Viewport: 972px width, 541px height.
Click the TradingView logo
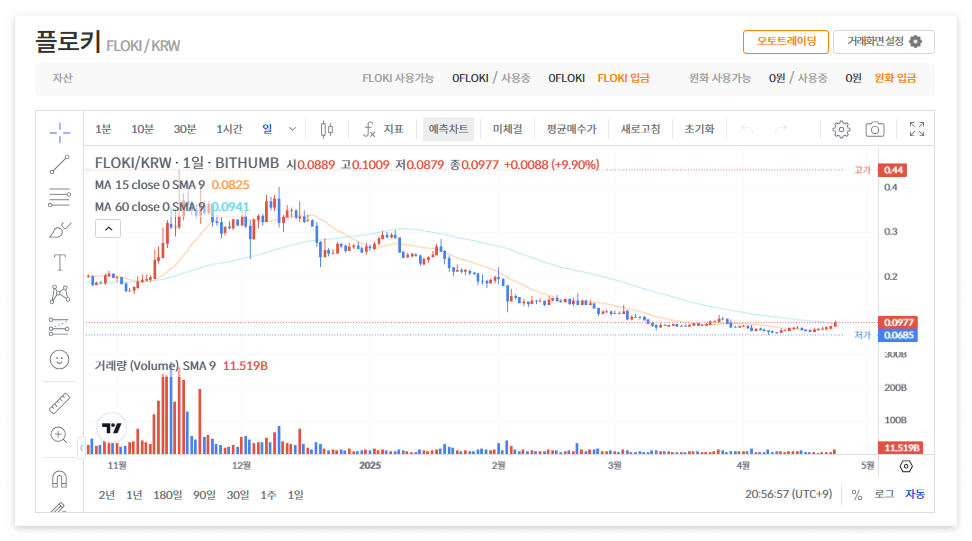112,428
